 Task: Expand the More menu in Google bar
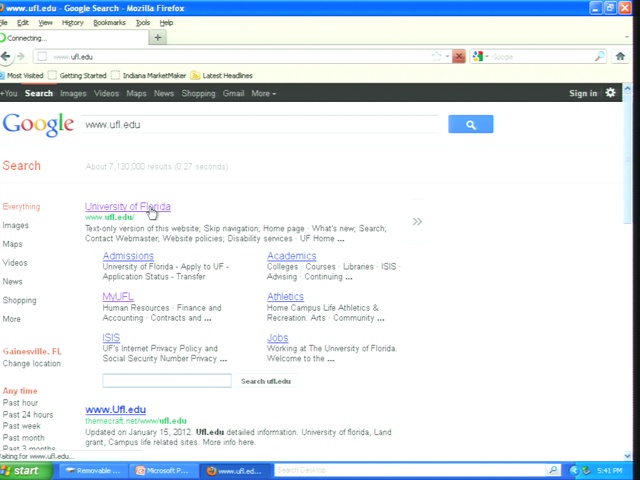264,93
